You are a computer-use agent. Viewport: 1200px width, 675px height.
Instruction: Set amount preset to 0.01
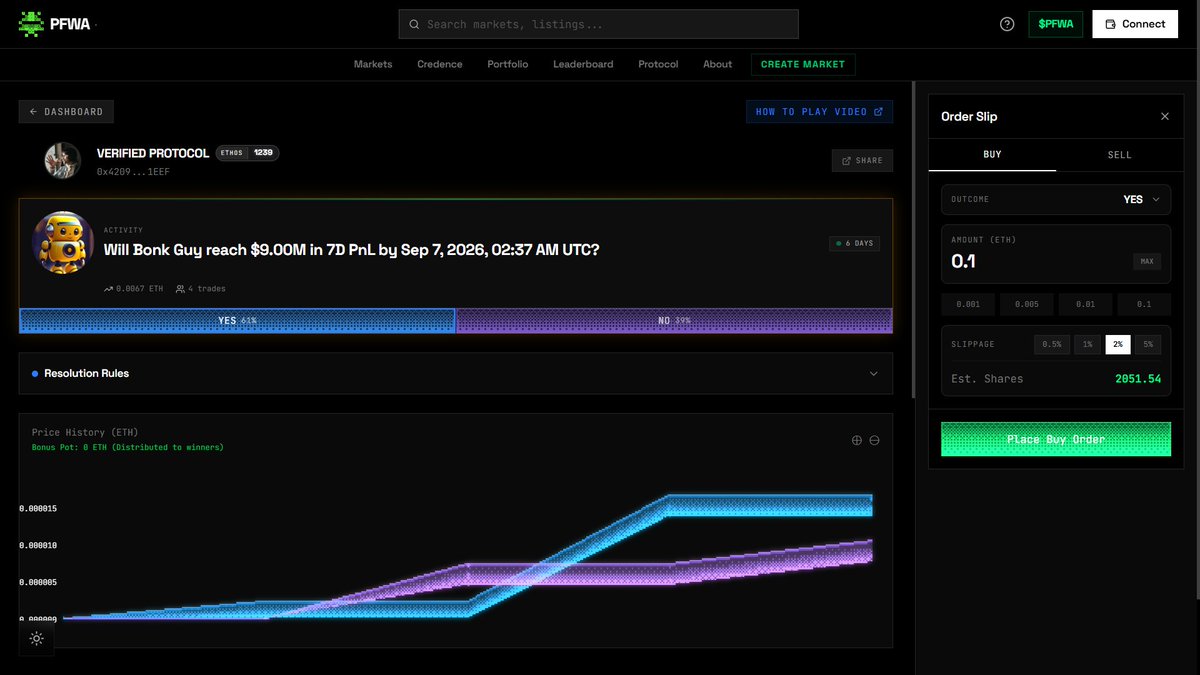click(x=1085, y=304)
